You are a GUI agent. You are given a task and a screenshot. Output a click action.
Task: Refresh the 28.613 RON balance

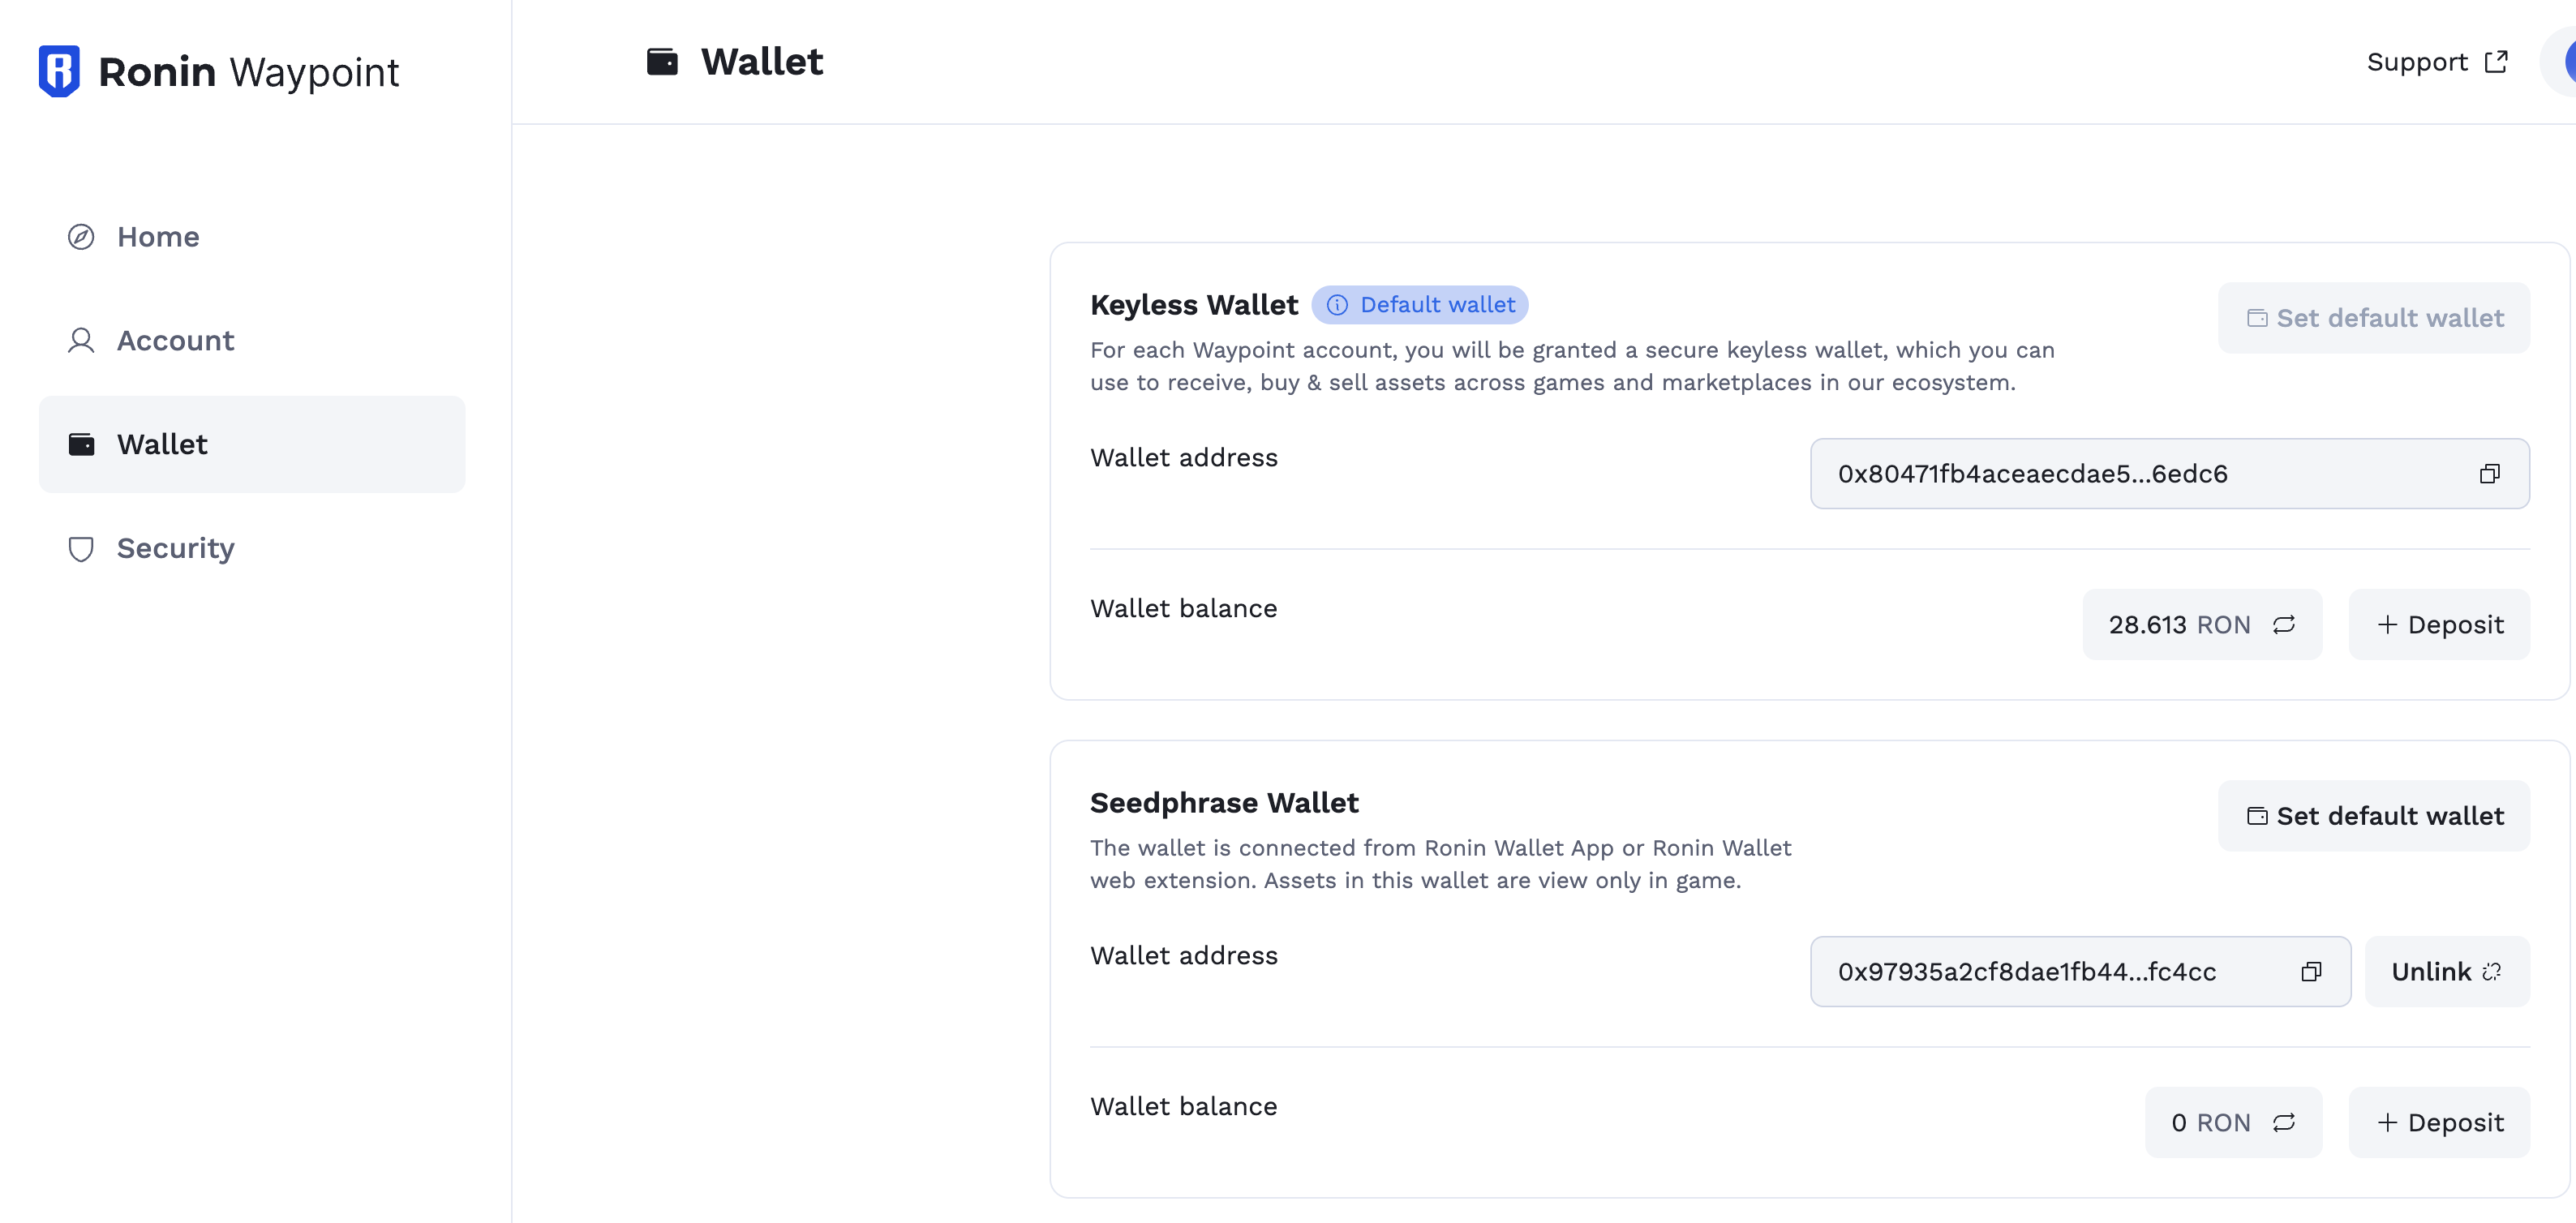coord(2284,625)
